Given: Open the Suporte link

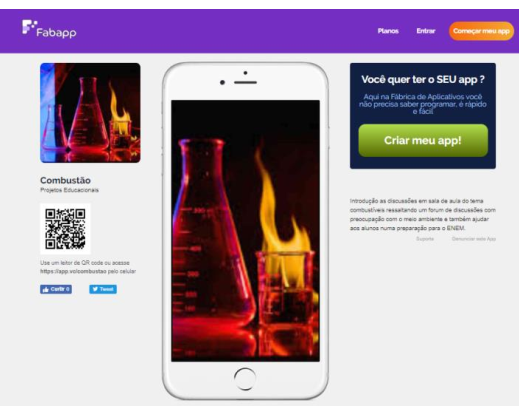Looking at the screenshot, I should pyautogui.click(x=425, y=239).
